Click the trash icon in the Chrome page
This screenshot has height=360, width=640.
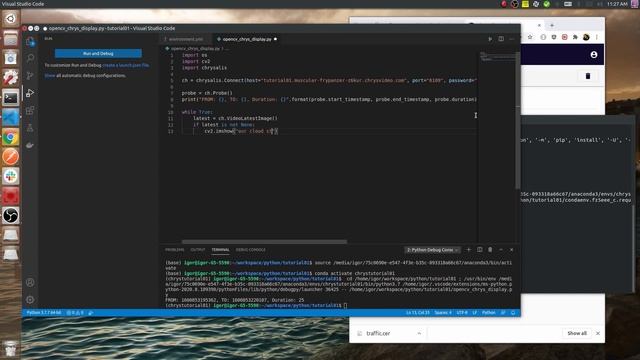tap(588, 76)
